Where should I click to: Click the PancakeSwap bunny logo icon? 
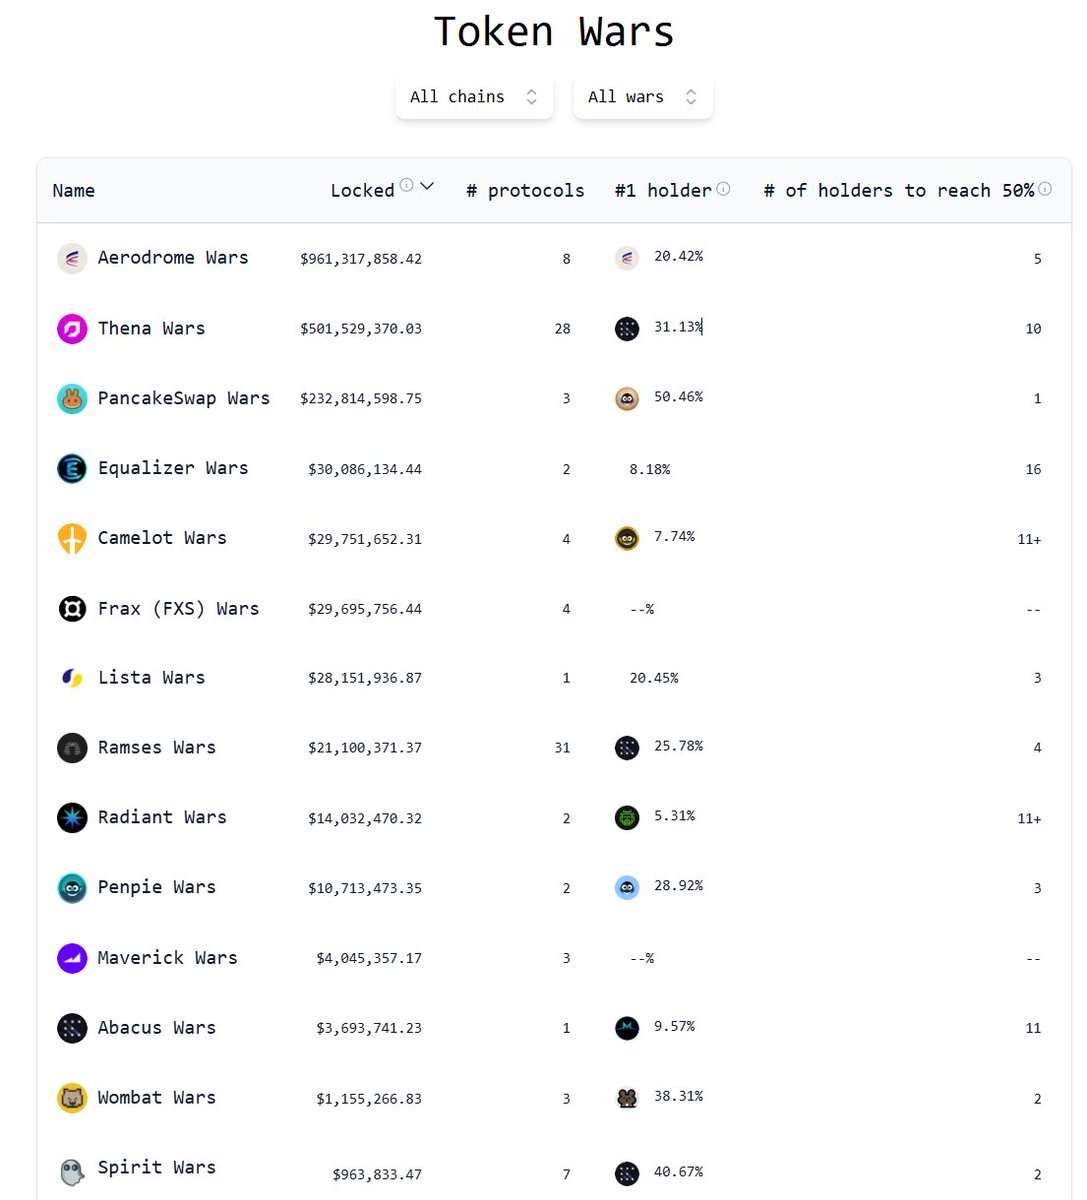71,398
